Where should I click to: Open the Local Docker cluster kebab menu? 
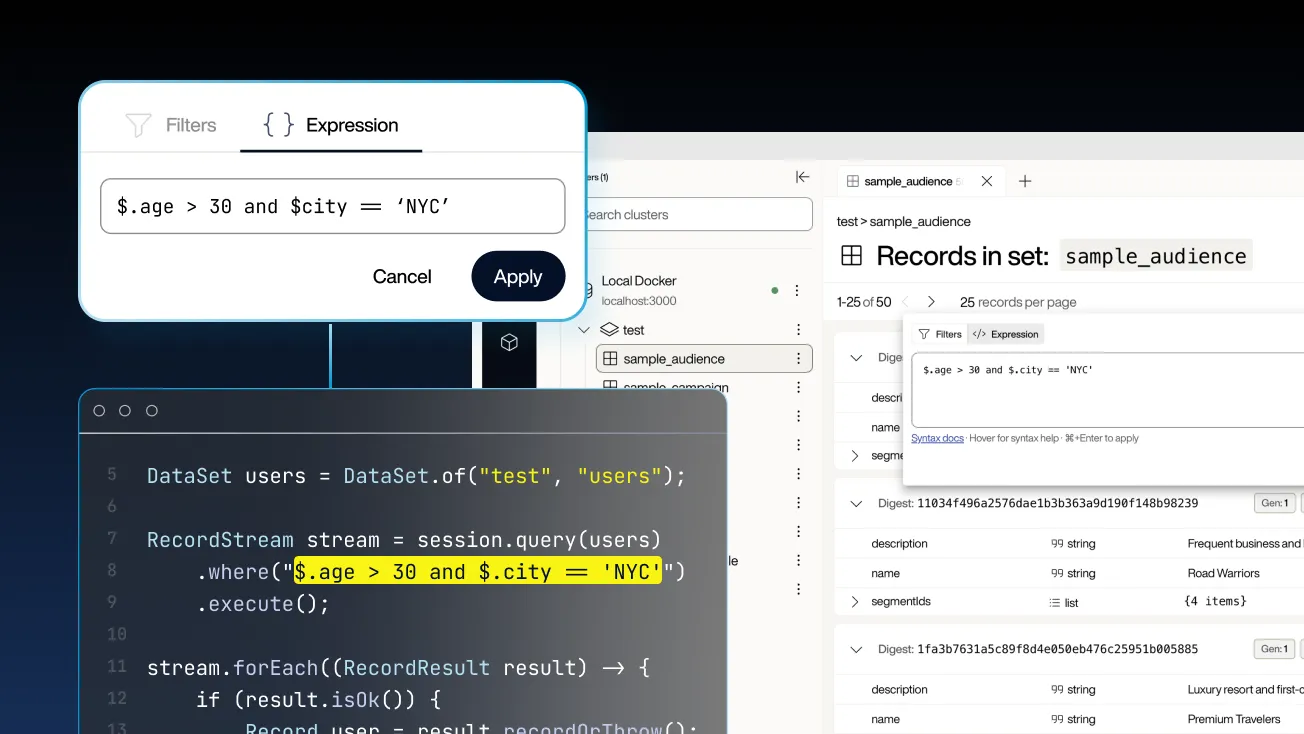coord(797,289)
